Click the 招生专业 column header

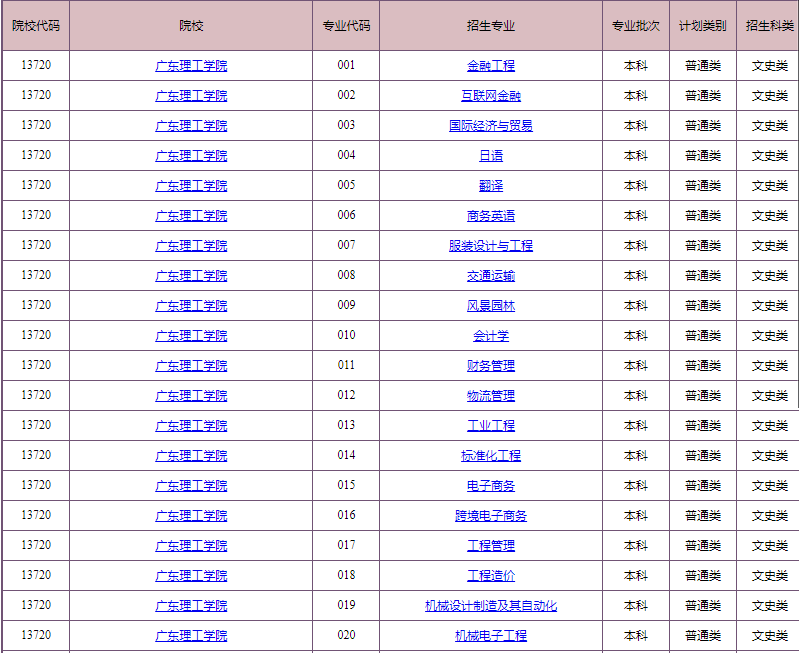coord(491,25)
